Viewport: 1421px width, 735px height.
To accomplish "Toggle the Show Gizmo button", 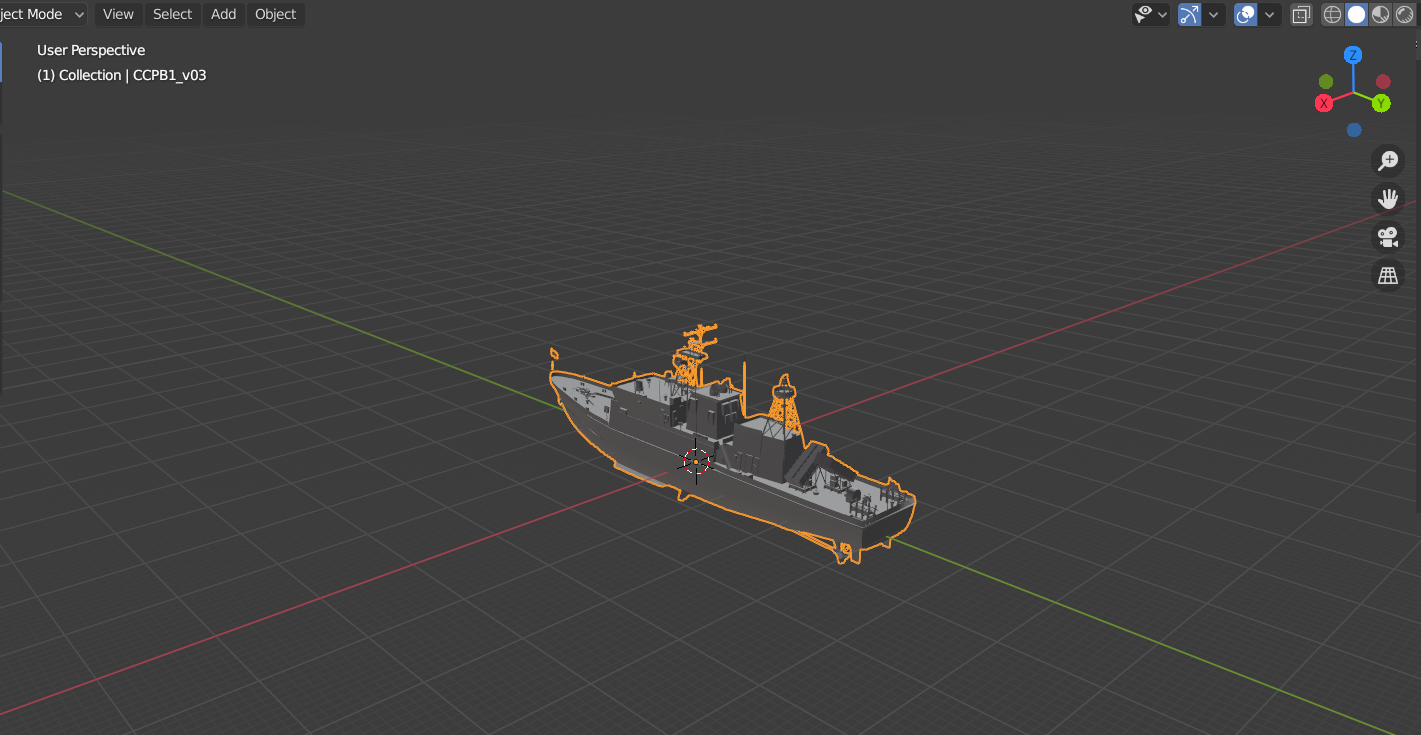I will [1189, 14].
